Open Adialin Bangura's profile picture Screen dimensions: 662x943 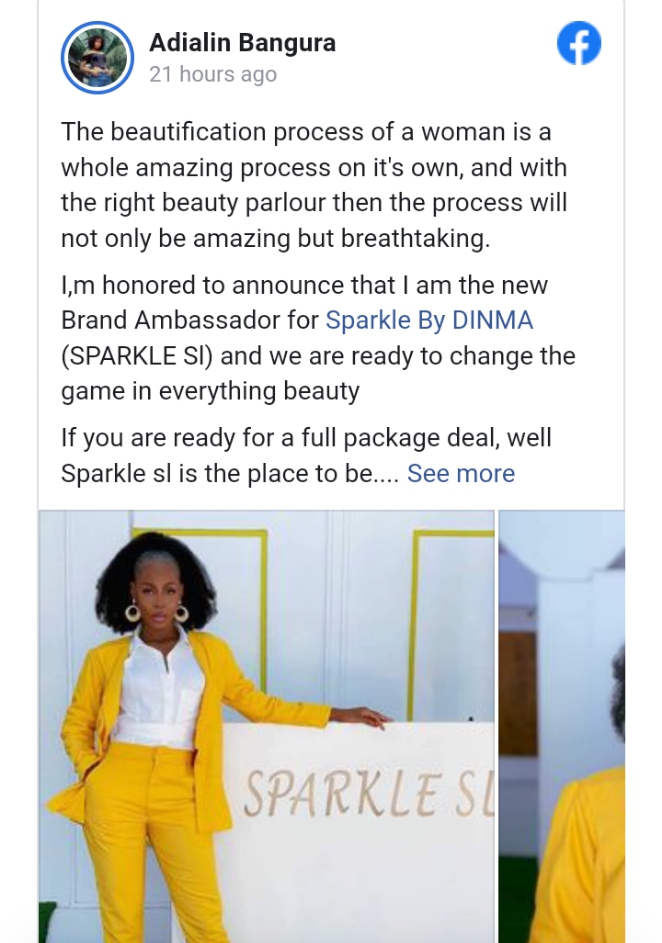click(x=97, y=57)
